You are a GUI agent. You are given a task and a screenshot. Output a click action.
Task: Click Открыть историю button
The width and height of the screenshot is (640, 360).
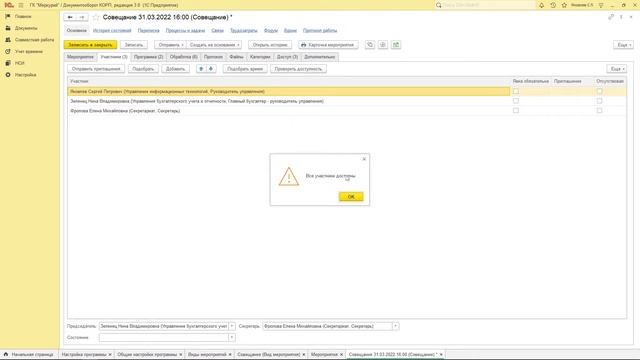pyautogui.click(x=270, y=45)
